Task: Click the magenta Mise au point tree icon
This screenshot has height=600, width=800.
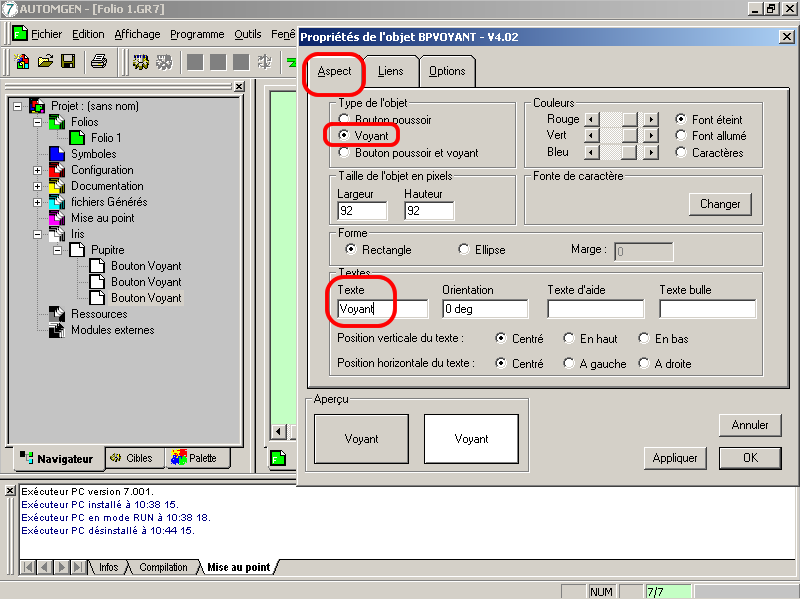Action: 57,218
